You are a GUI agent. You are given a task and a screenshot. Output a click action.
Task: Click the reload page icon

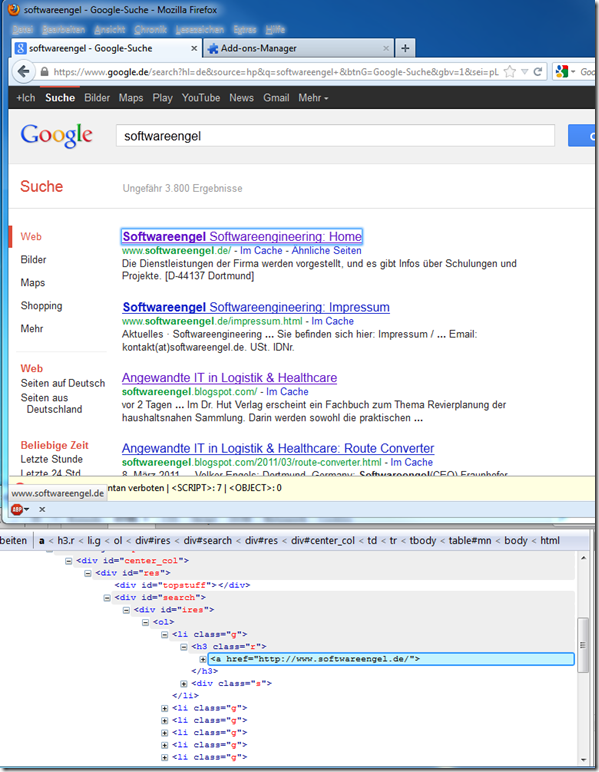pos(538,72)
